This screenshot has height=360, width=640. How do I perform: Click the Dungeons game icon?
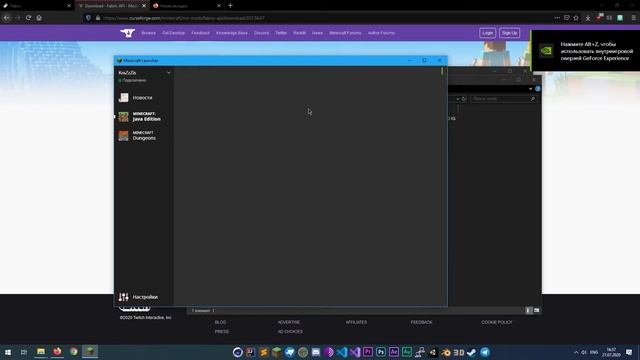tap(123, 136)
